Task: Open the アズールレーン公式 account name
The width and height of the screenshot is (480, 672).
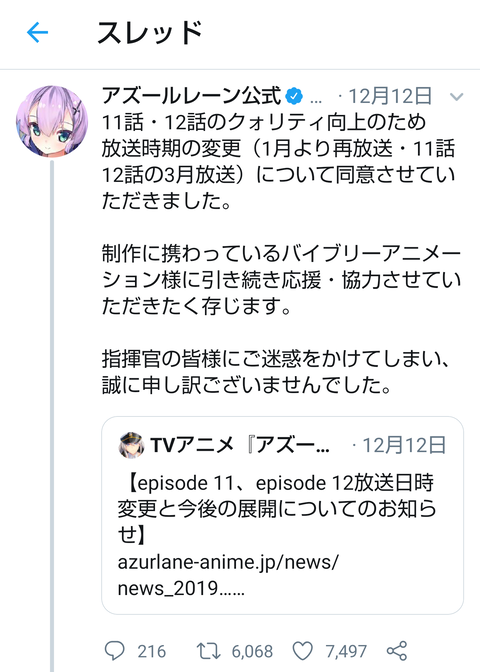Action: pos(191,96)
